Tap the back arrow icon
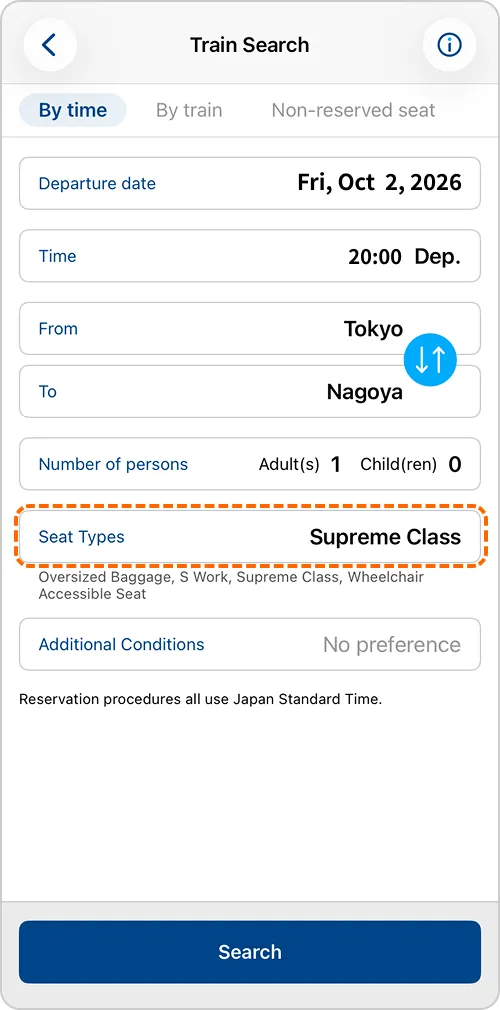 coord(50,45)
